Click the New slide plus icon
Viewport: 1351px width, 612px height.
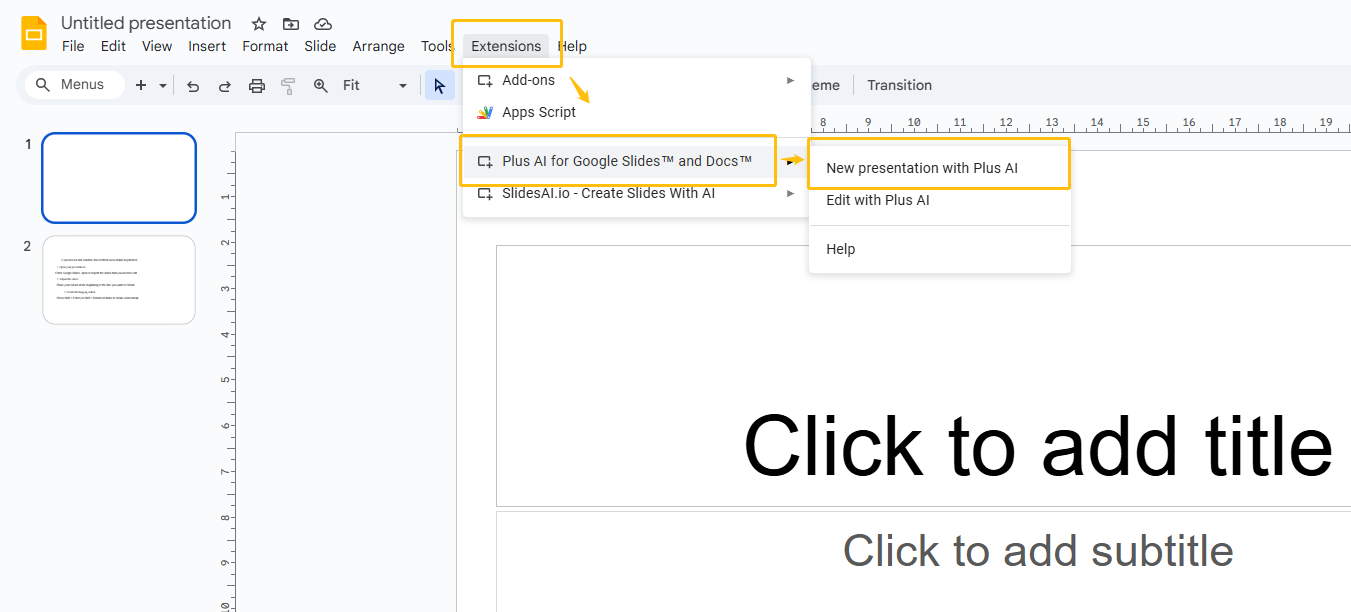(x=141, y=85)
